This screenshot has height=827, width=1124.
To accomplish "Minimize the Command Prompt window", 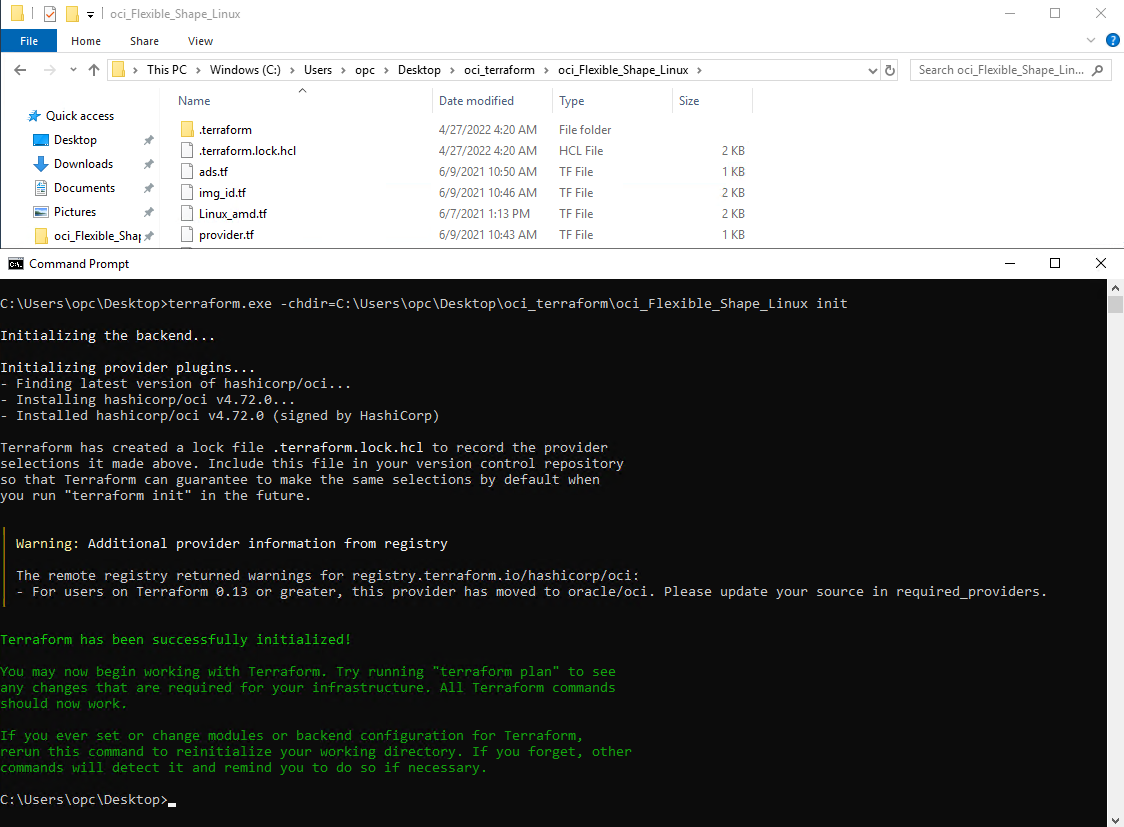I will pos(1009,263).
